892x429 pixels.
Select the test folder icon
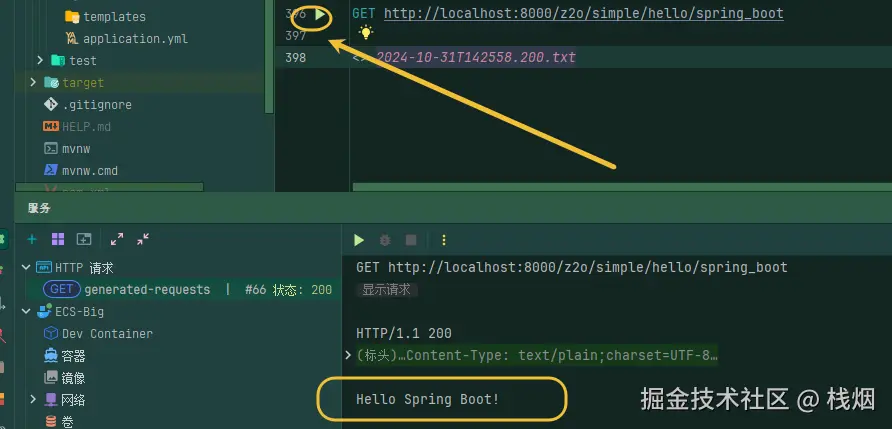point(57,60)
